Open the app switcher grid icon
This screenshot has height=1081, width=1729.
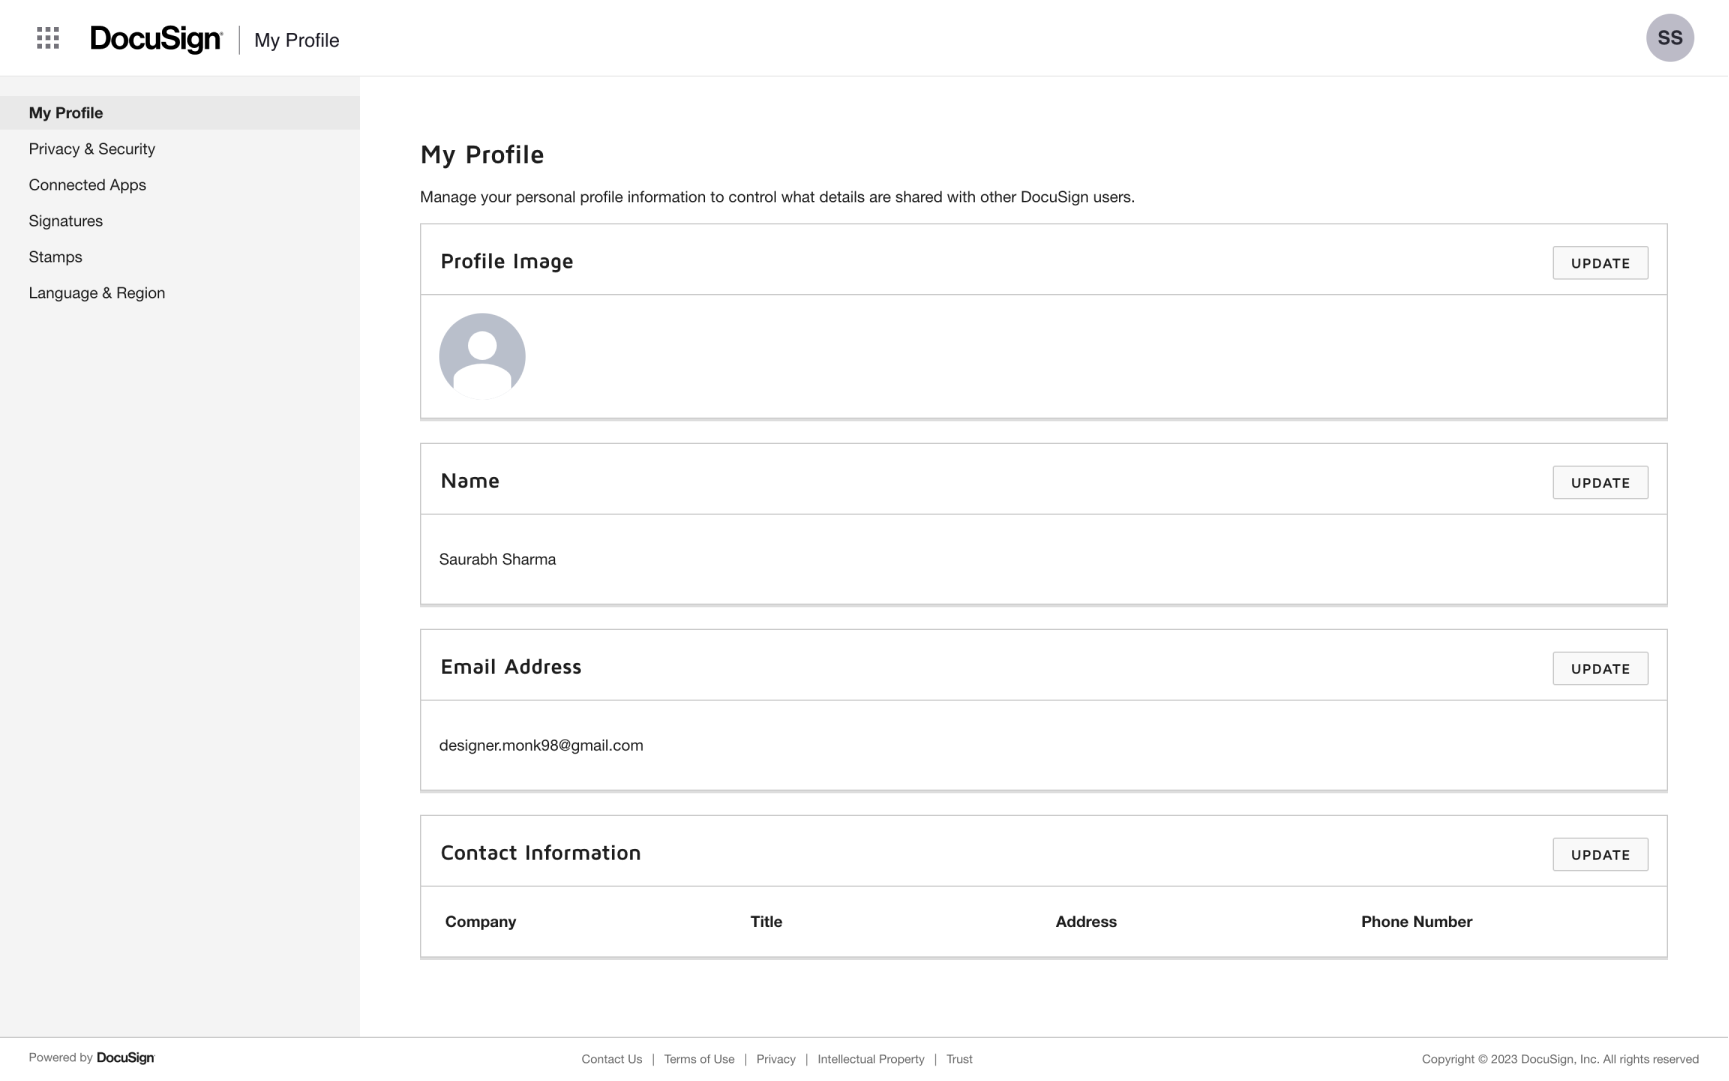coord(48,38)
